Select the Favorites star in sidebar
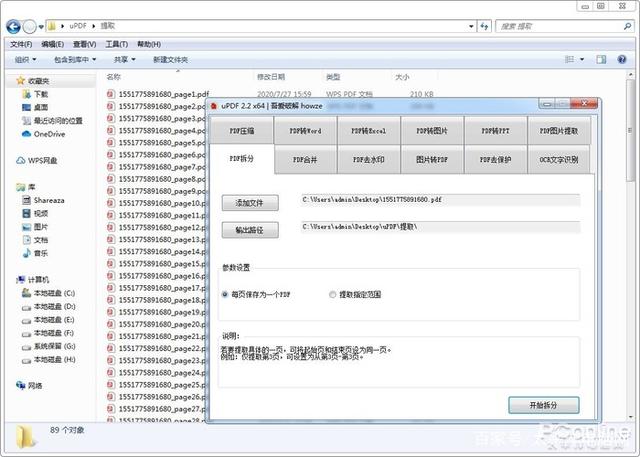The height and width of the screenshot is (457, 640). pyautogui.click(x=20, y=81)
